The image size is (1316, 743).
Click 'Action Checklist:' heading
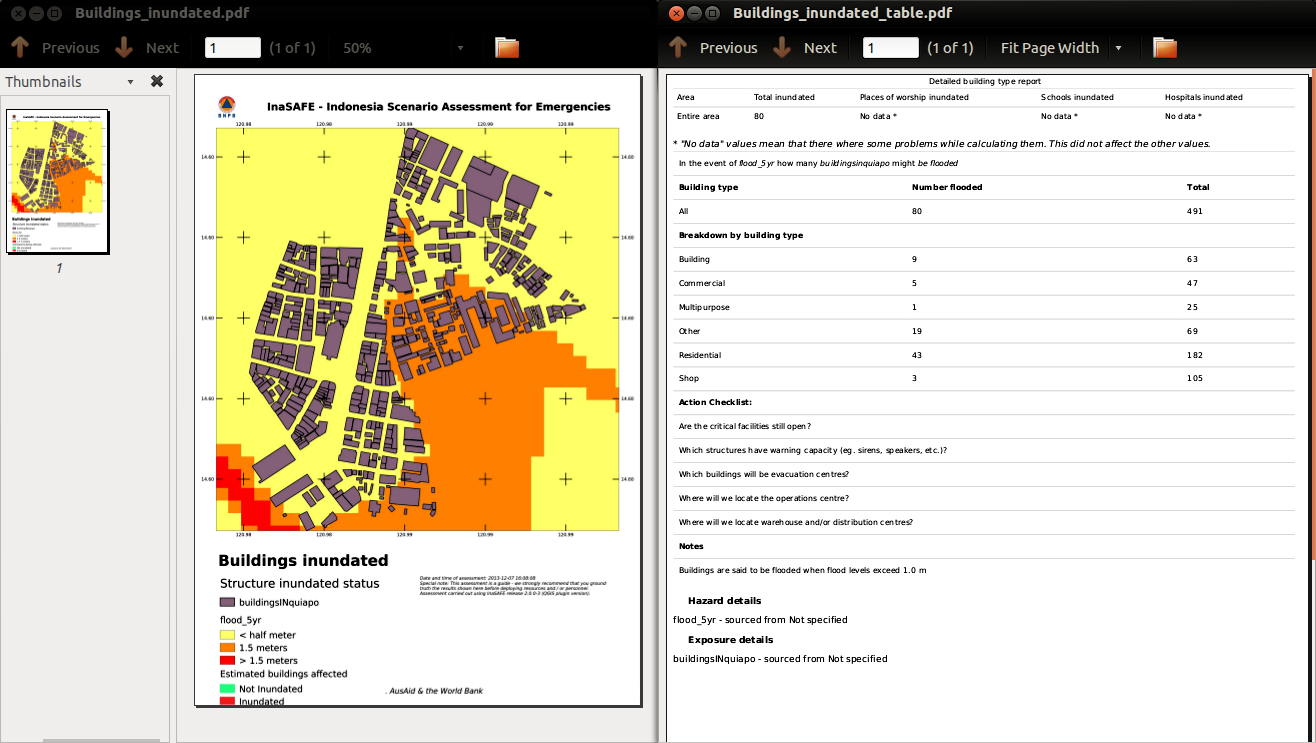(x=715, y=402)
